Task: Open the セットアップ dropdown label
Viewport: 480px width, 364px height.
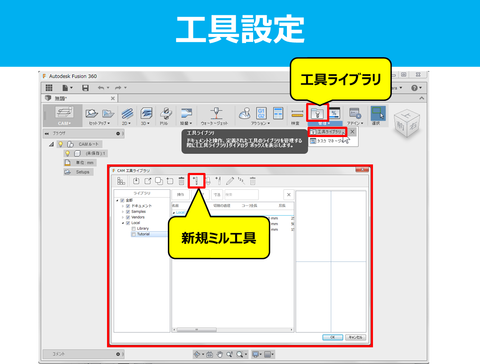Action: (x=99, y=123)
